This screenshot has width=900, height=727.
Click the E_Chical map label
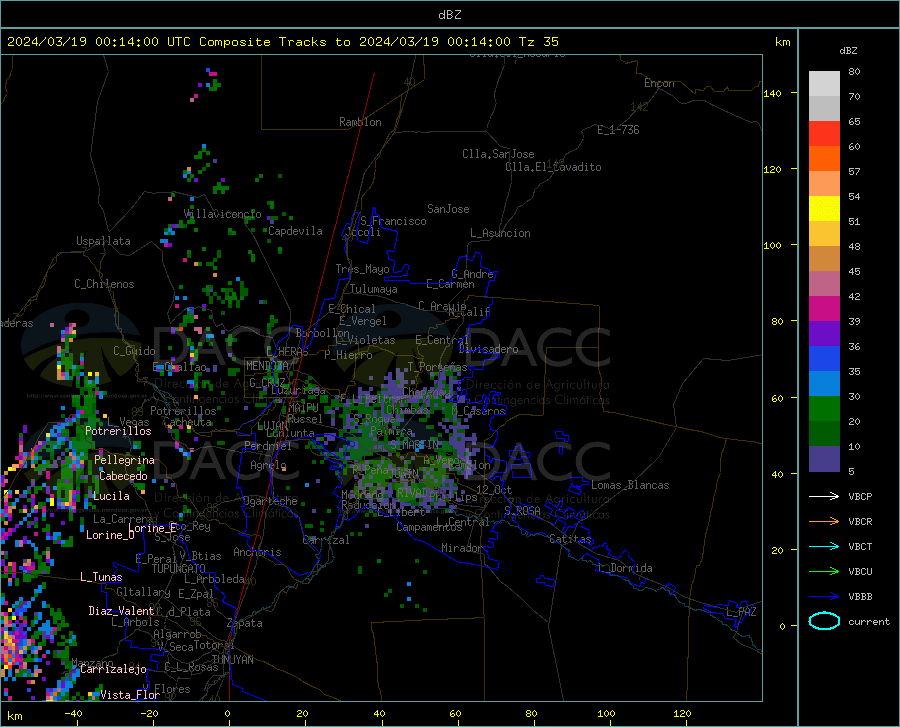point(352,309)
